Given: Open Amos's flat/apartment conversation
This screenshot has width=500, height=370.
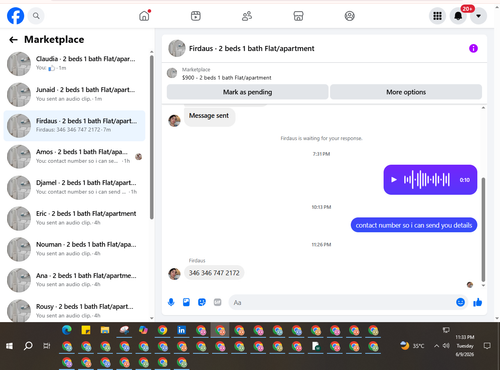Looking at the screenshot, I should click(74, 156).
